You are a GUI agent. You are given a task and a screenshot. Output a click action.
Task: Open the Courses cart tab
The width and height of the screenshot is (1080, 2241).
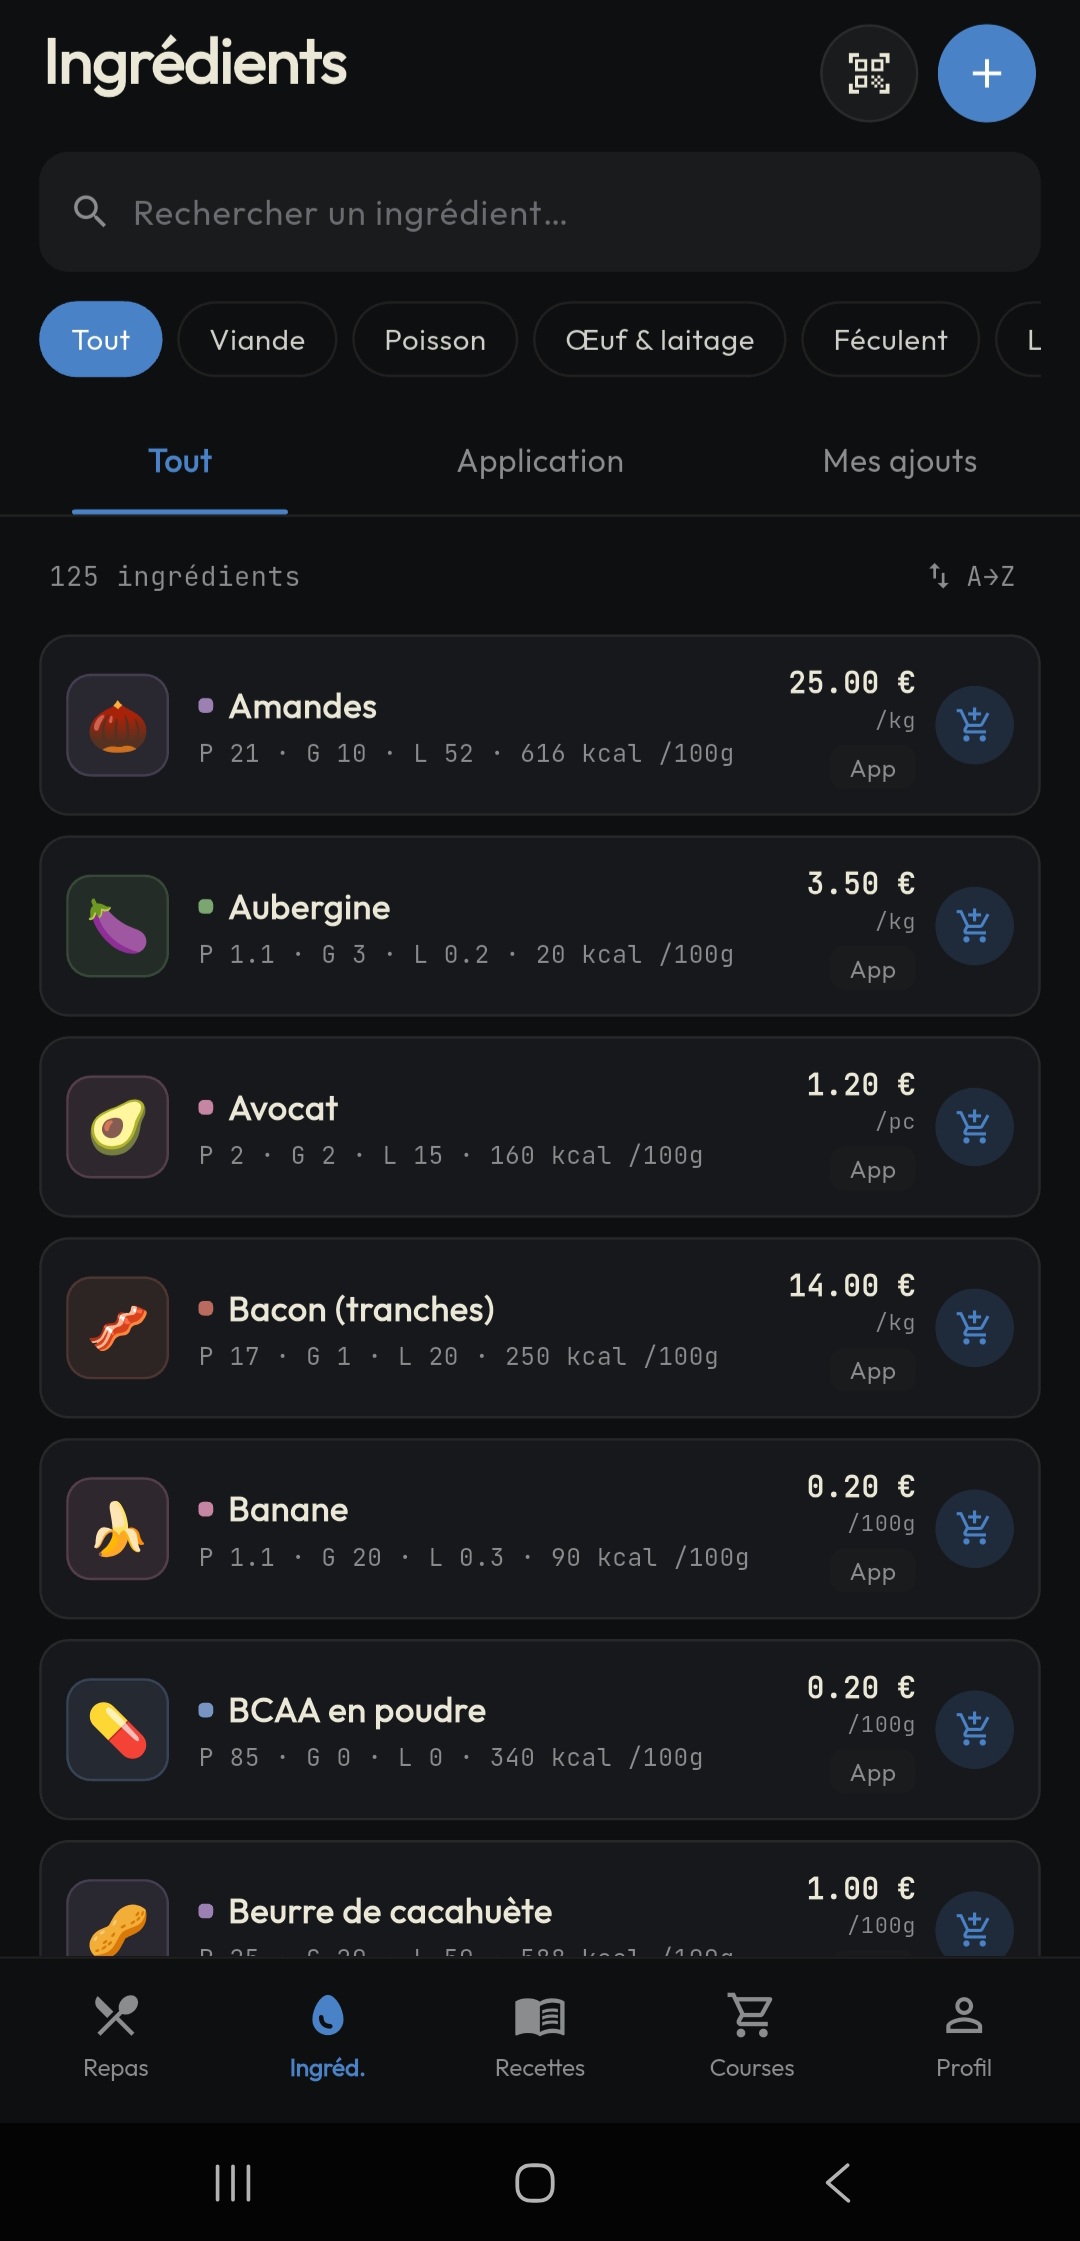coord(752,2037)
